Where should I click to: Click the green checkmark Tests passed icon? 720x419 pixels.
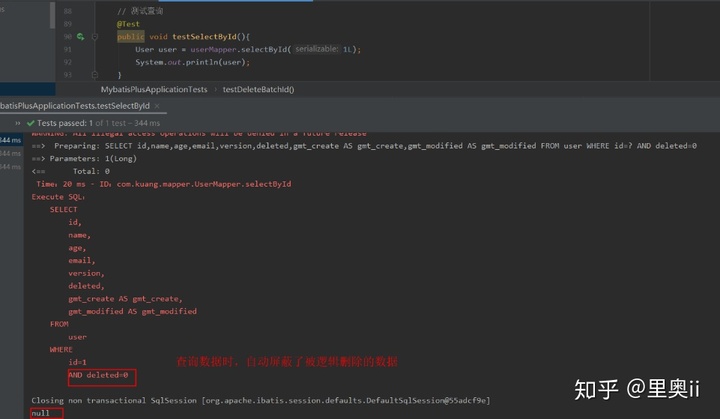tap(31, 123)
